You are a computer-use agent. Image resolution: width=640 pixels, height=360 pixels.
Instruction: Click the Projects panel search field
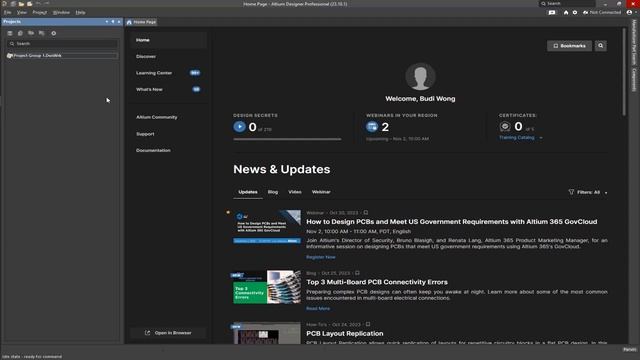click(x=62, y=43)
